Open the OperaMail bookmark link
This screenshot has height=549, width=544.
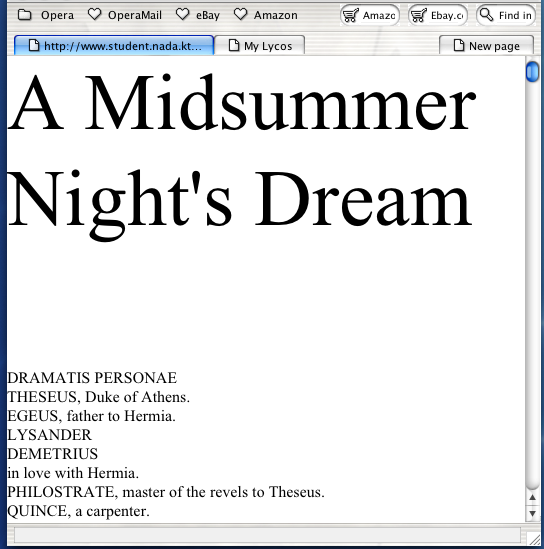tap(135, 15)
